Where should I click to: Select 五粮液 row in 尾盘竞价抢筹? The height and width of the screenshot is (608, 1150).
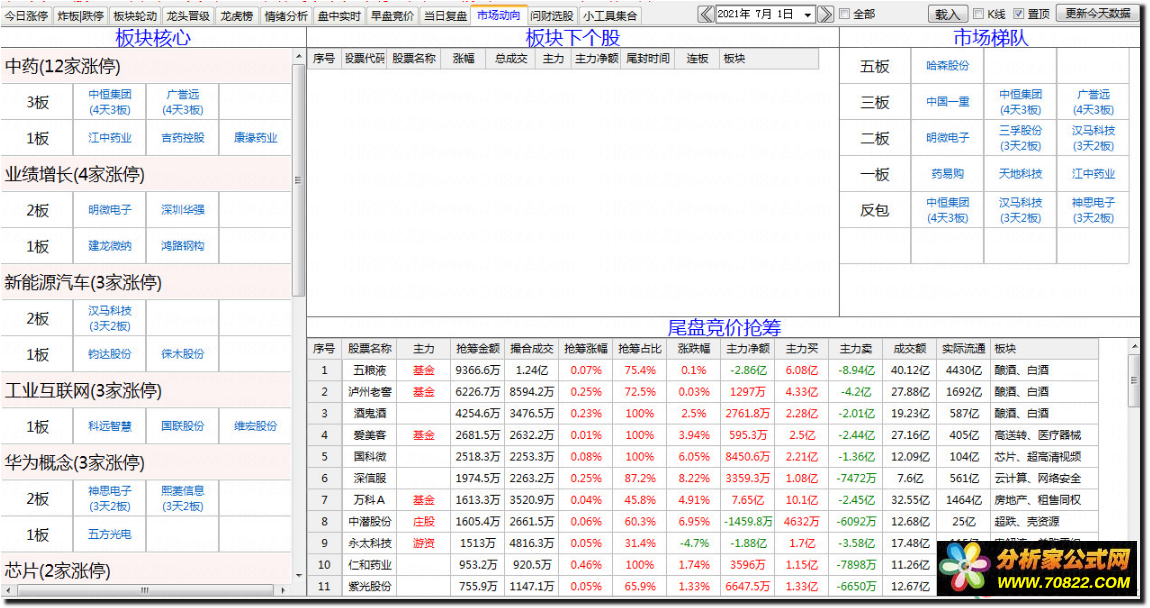(704, 370)
